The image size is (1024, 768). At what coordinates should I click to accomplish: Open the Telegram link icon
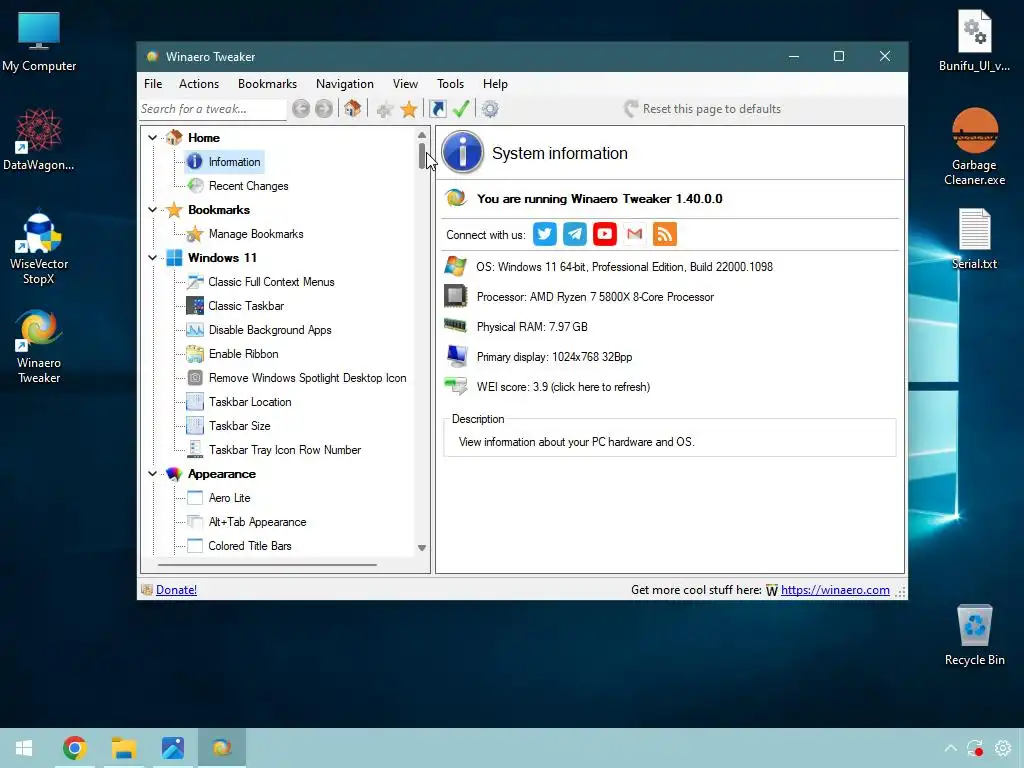575,234
